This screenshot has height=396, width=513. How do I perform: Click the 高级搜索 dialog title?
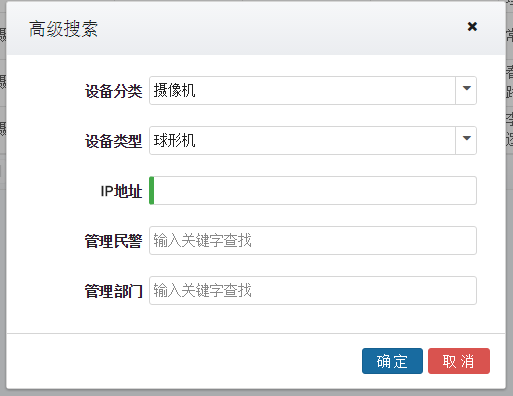pyautogui.click(x=63, y=29)
